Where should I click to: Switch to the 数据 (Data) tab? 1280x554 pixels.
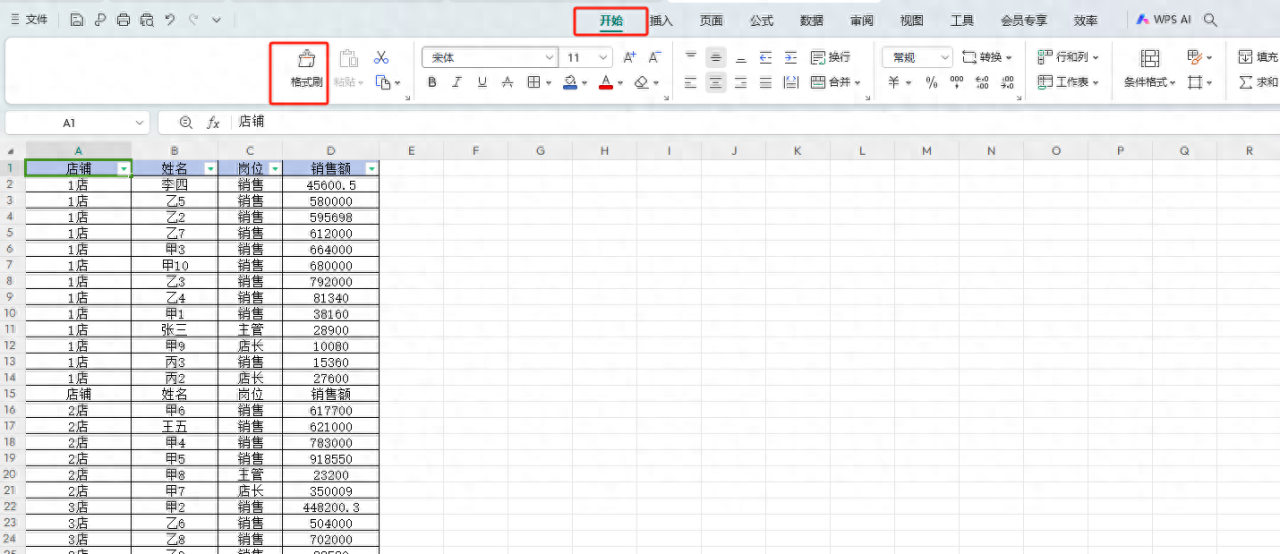coord(812,20)
